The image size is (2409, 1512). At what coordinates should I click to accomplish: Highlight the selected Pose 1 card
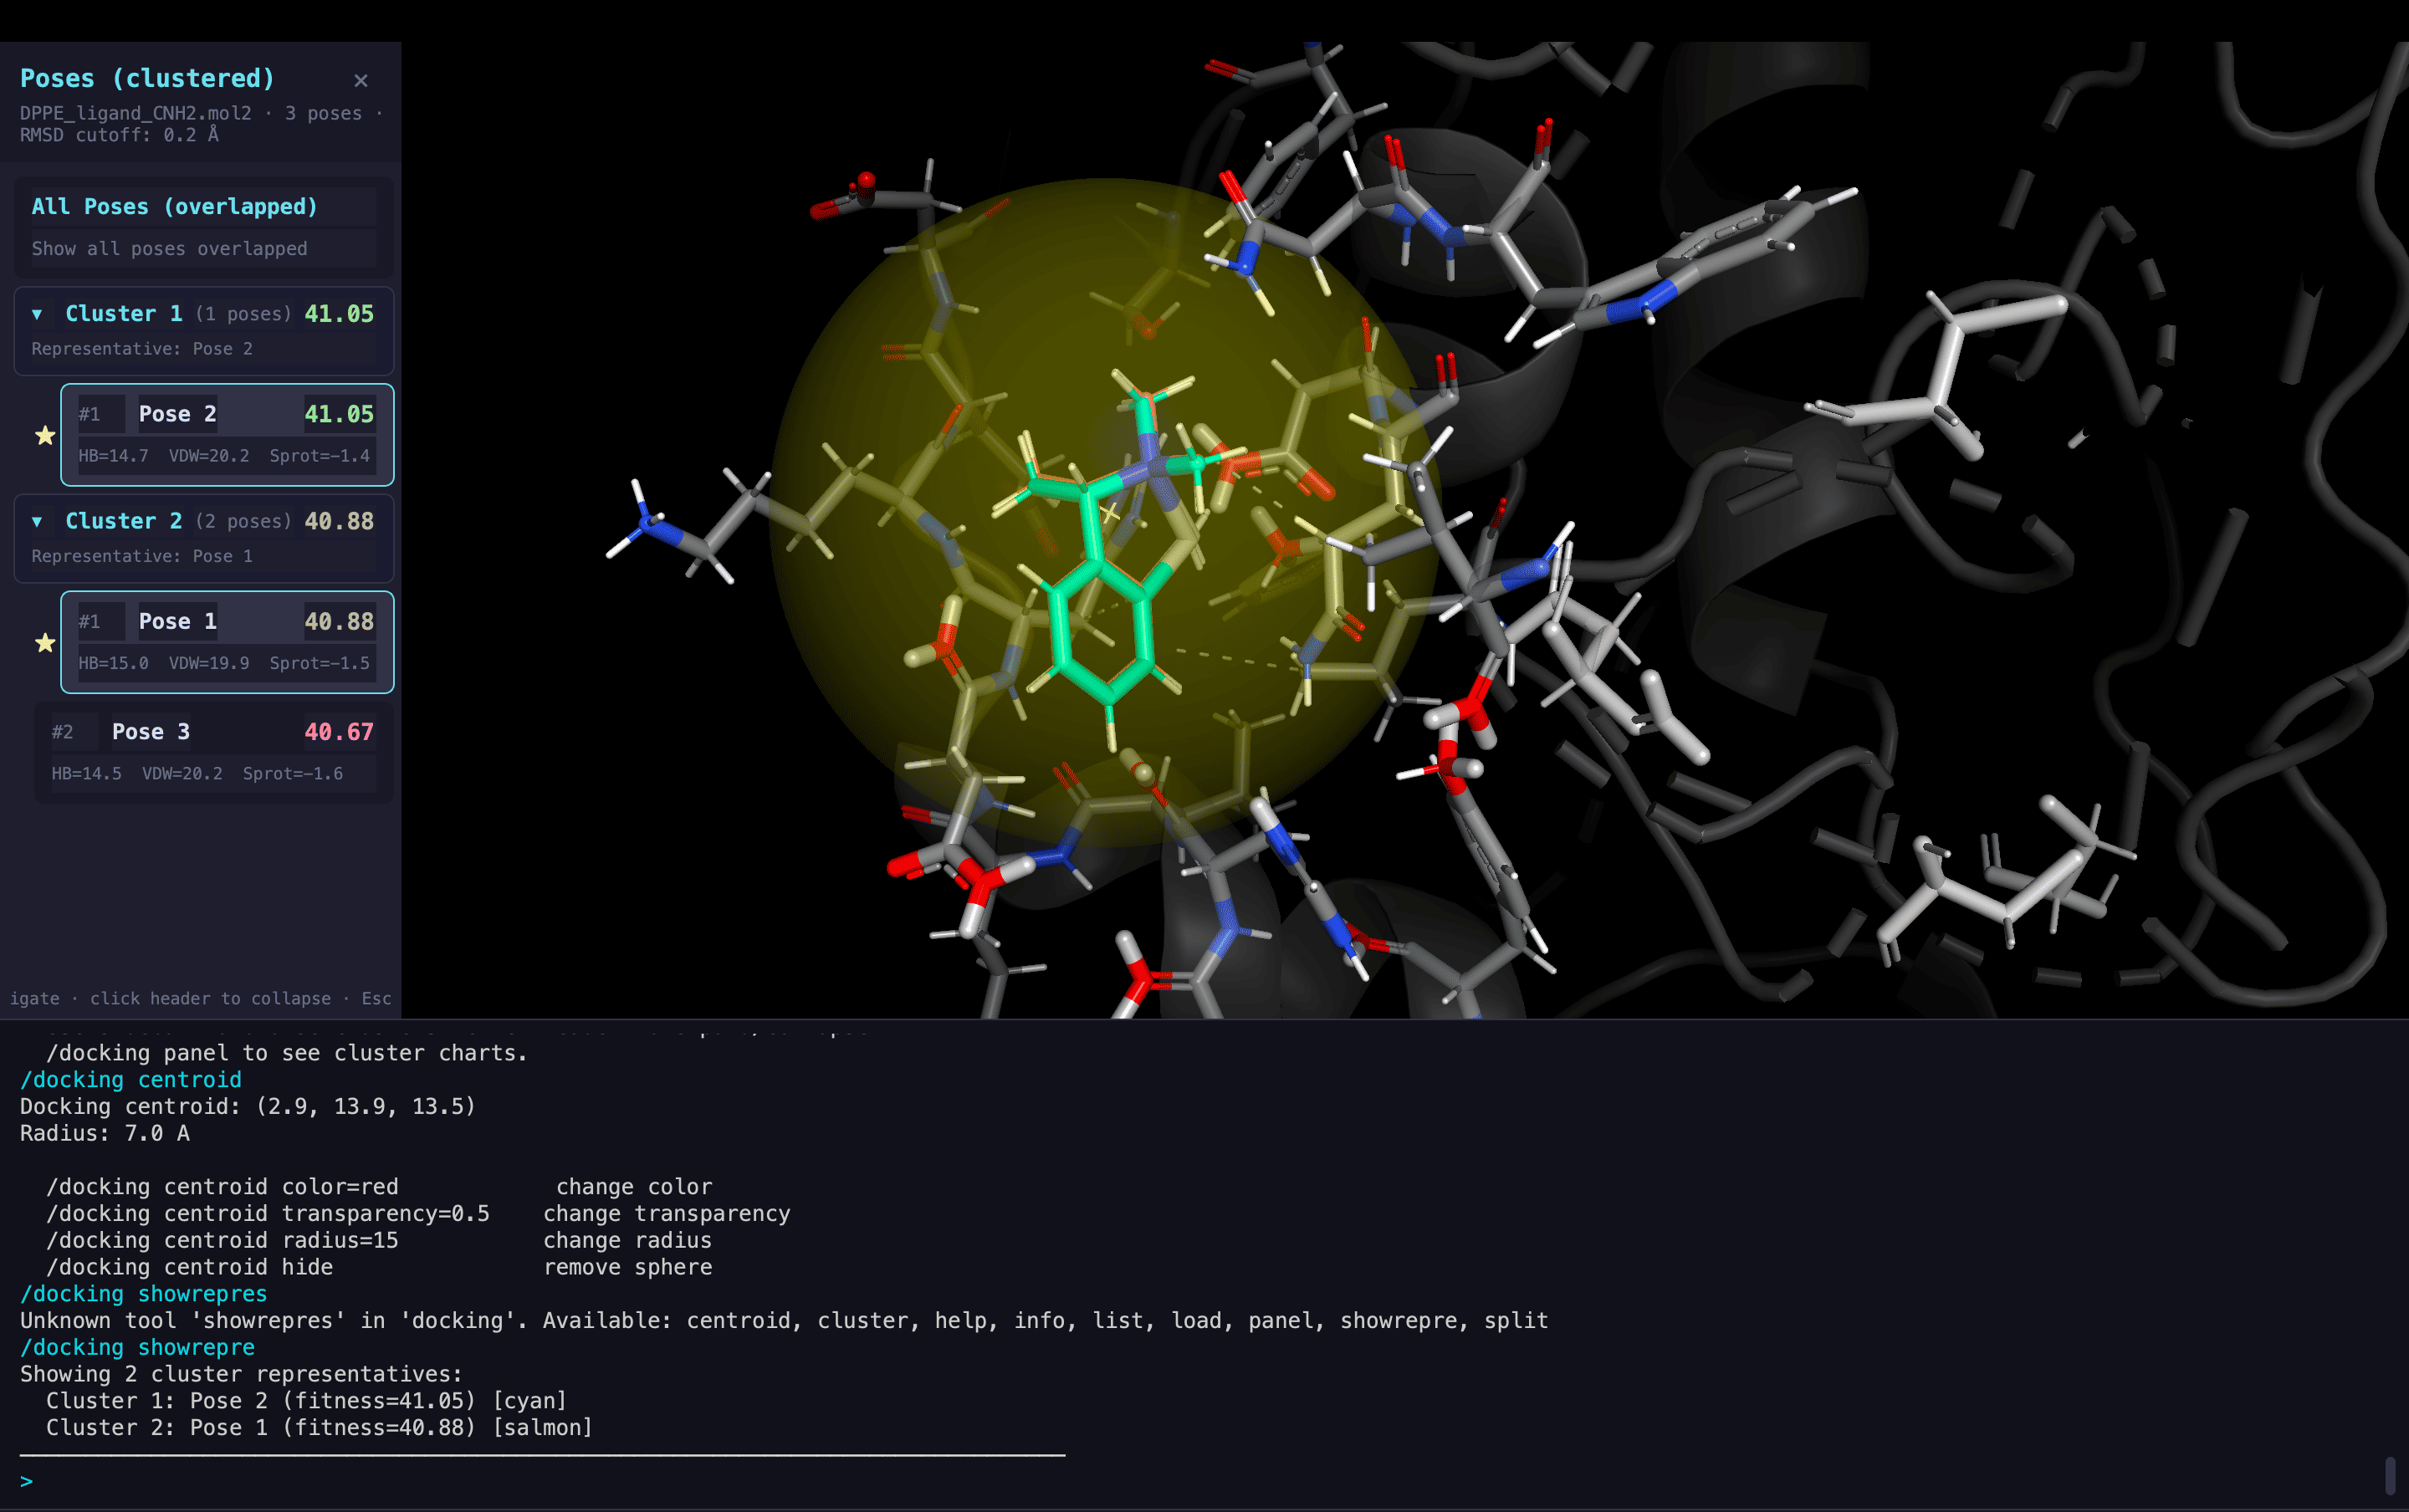click(x=227, y=641)
